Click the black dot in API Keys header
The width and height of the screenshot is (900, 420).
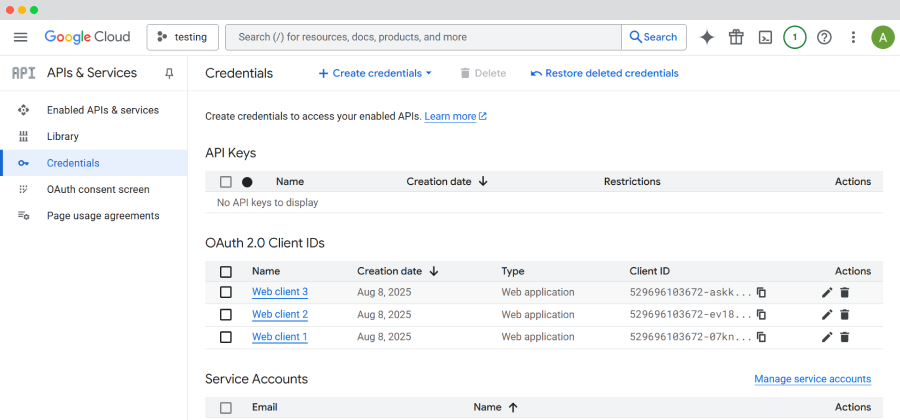[x=247, y=182]
